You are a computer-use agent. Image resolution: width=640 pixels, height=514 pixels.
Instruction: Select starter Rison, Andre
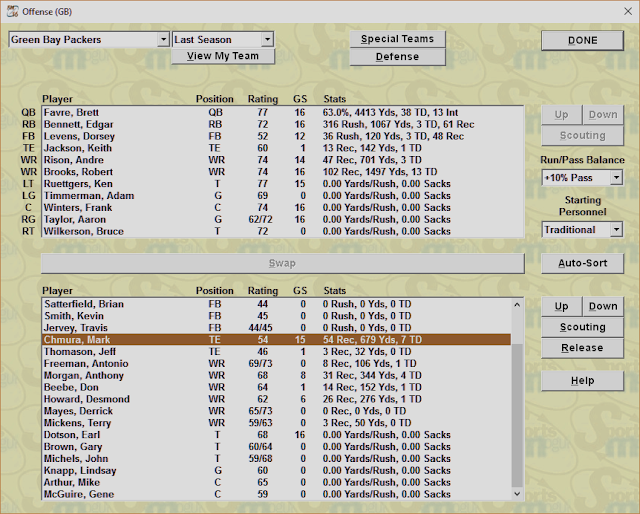[282, 160]
